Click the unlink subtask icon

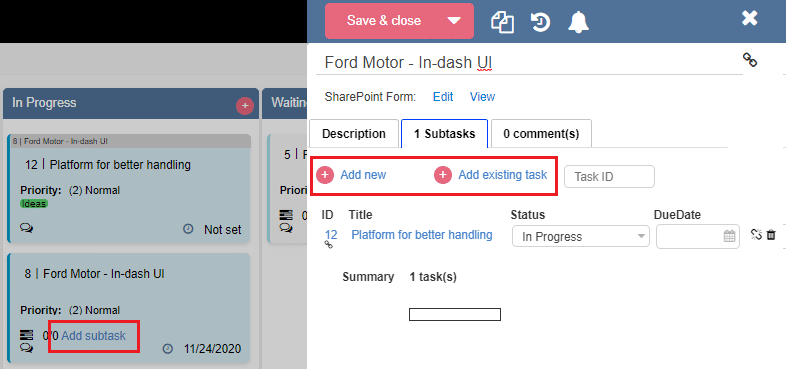click(756, 234)
